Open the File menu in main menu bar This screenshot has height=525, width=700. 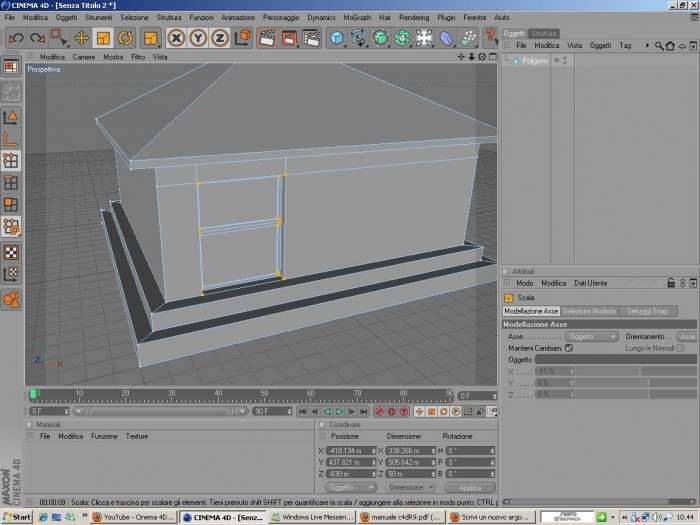pos(10,17)
